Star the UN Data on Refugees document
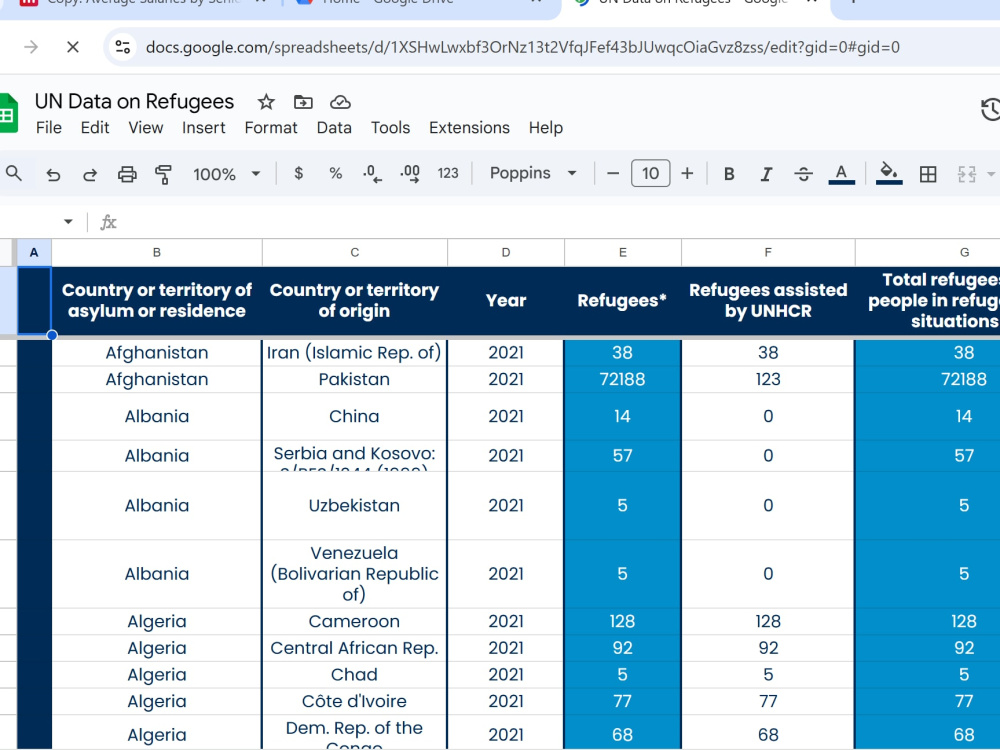Image resolution: width=1000 pixels, height=750 pixels. 266,102
